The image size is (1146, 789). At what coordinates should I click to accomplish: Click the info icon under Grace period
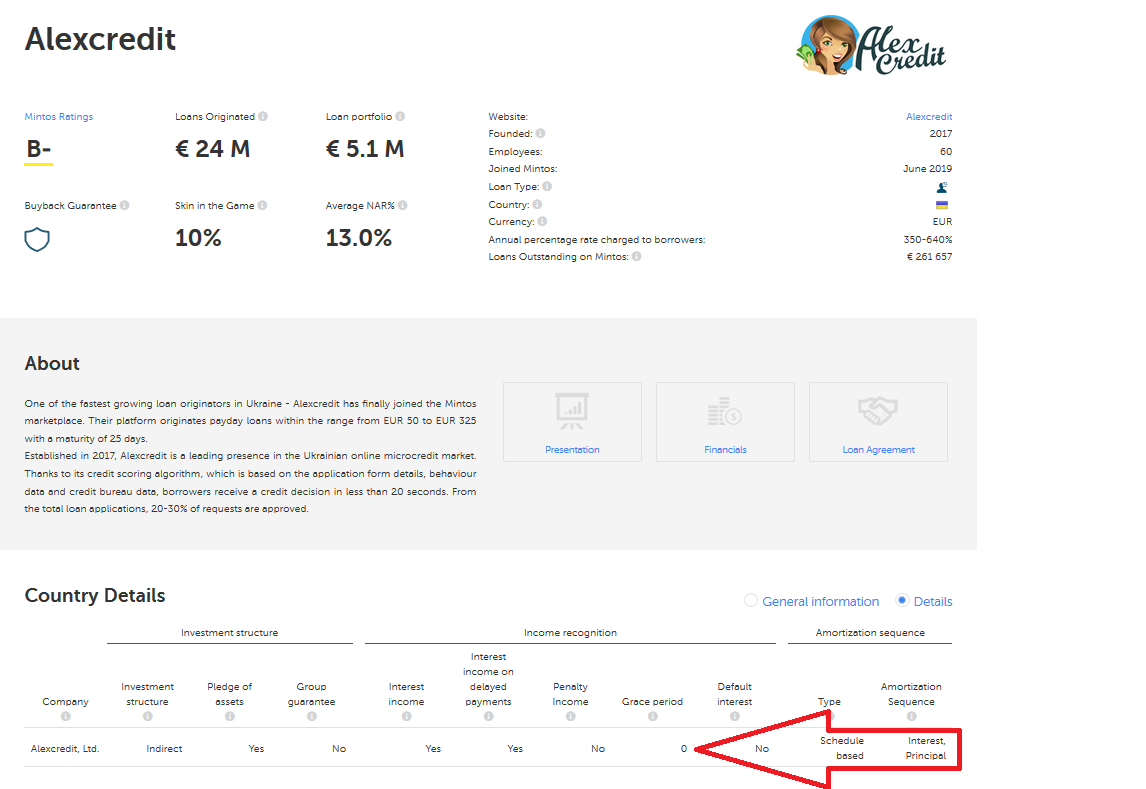[652, 716]
